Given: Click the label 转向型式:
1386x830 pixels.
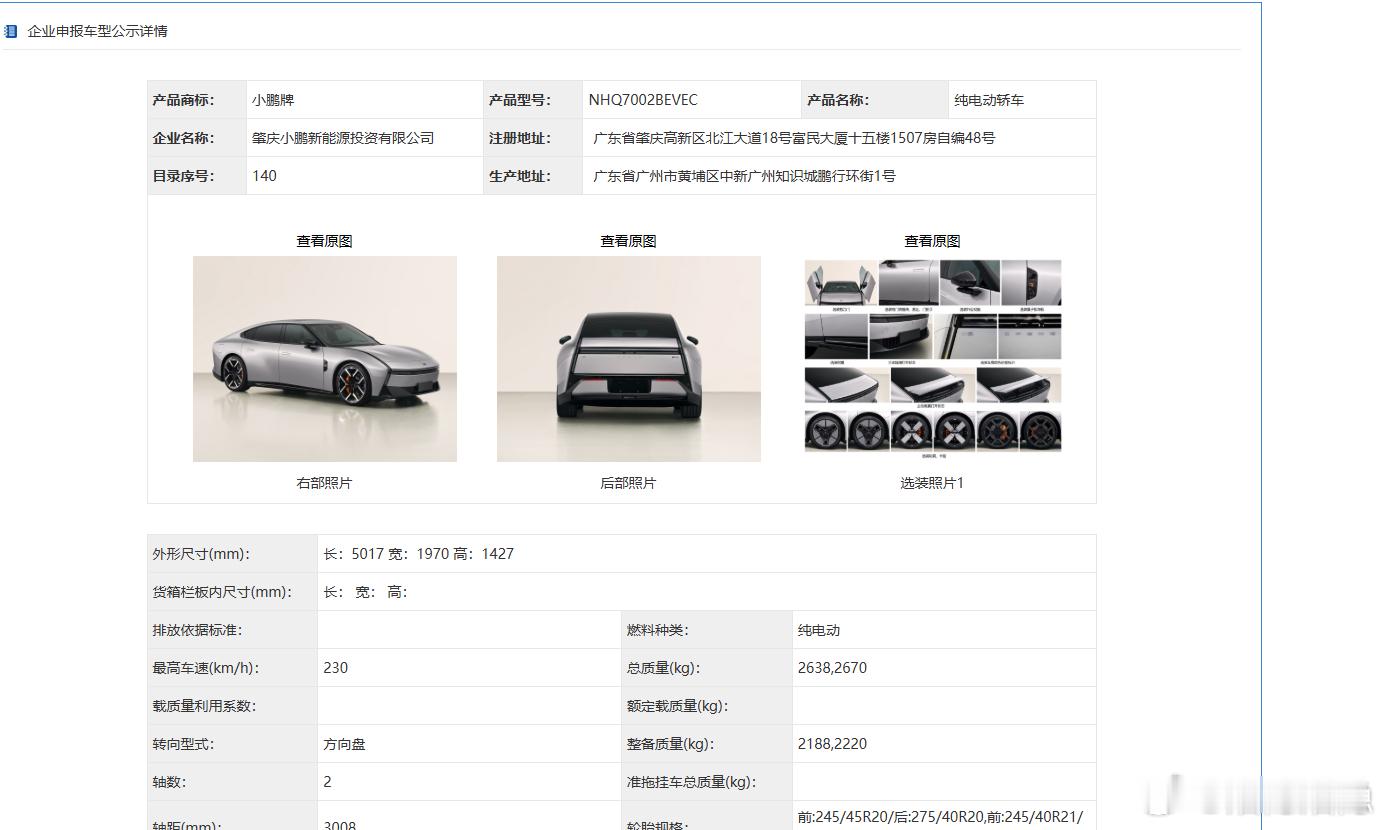Looking at the screenshot, I should [183, 744].
